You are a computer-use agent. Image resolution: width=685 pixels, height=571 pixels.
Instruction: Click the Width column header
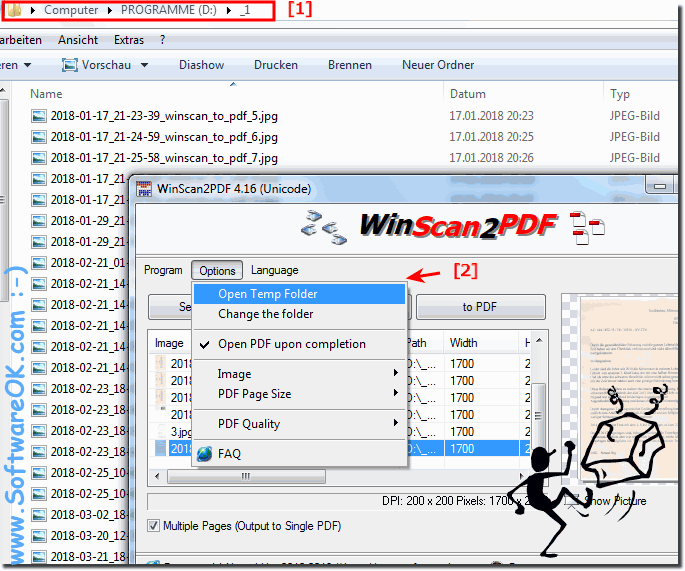point(481,343)
